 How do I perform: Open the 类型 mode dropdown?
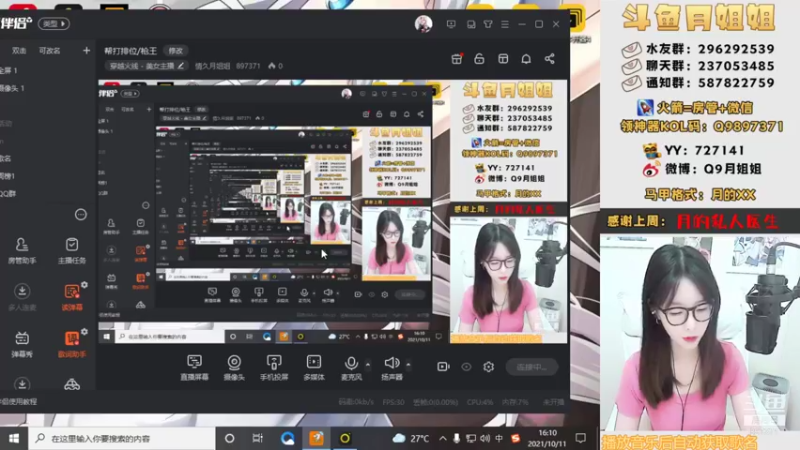[54, 23]
